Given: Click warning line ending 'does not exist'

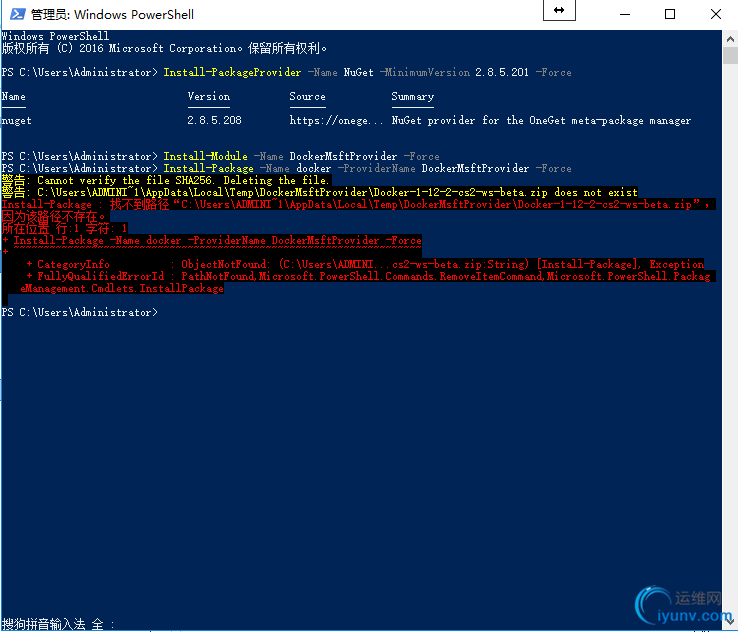Looking at the screenshot, I should pos(319,192).
